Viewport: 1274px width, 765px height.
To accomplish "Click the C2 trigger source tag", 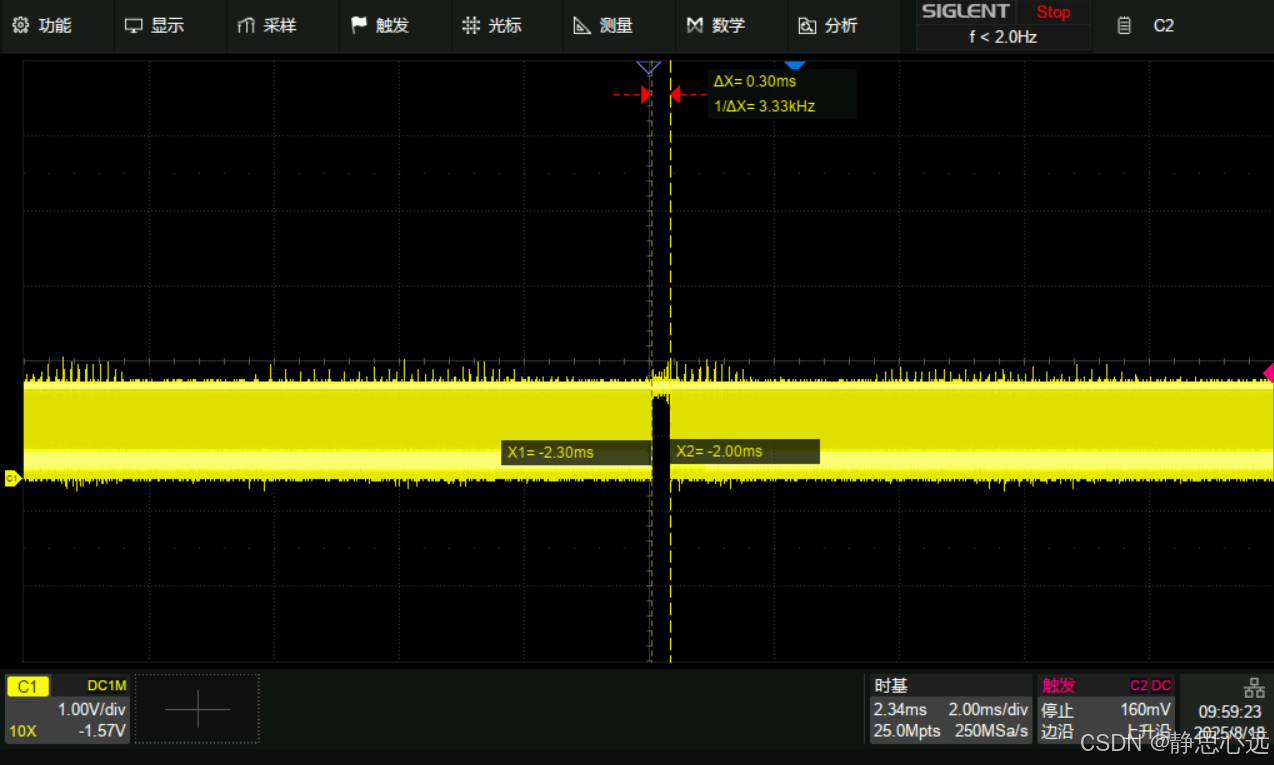I will point(1139,686).
